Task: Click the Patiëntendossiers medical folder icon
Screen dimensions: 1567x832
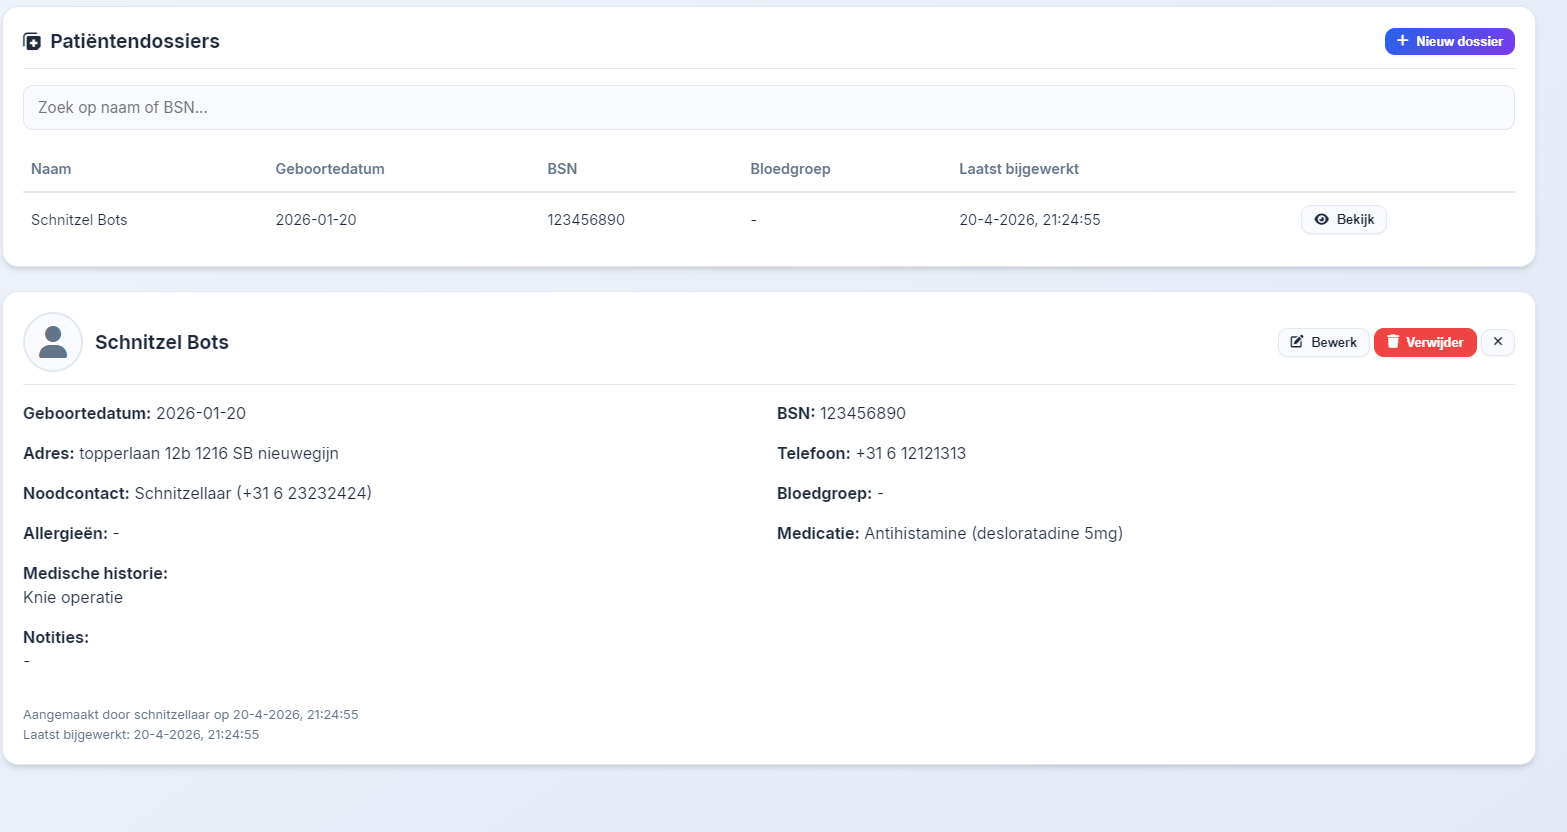Action: [x=32, y=42]
